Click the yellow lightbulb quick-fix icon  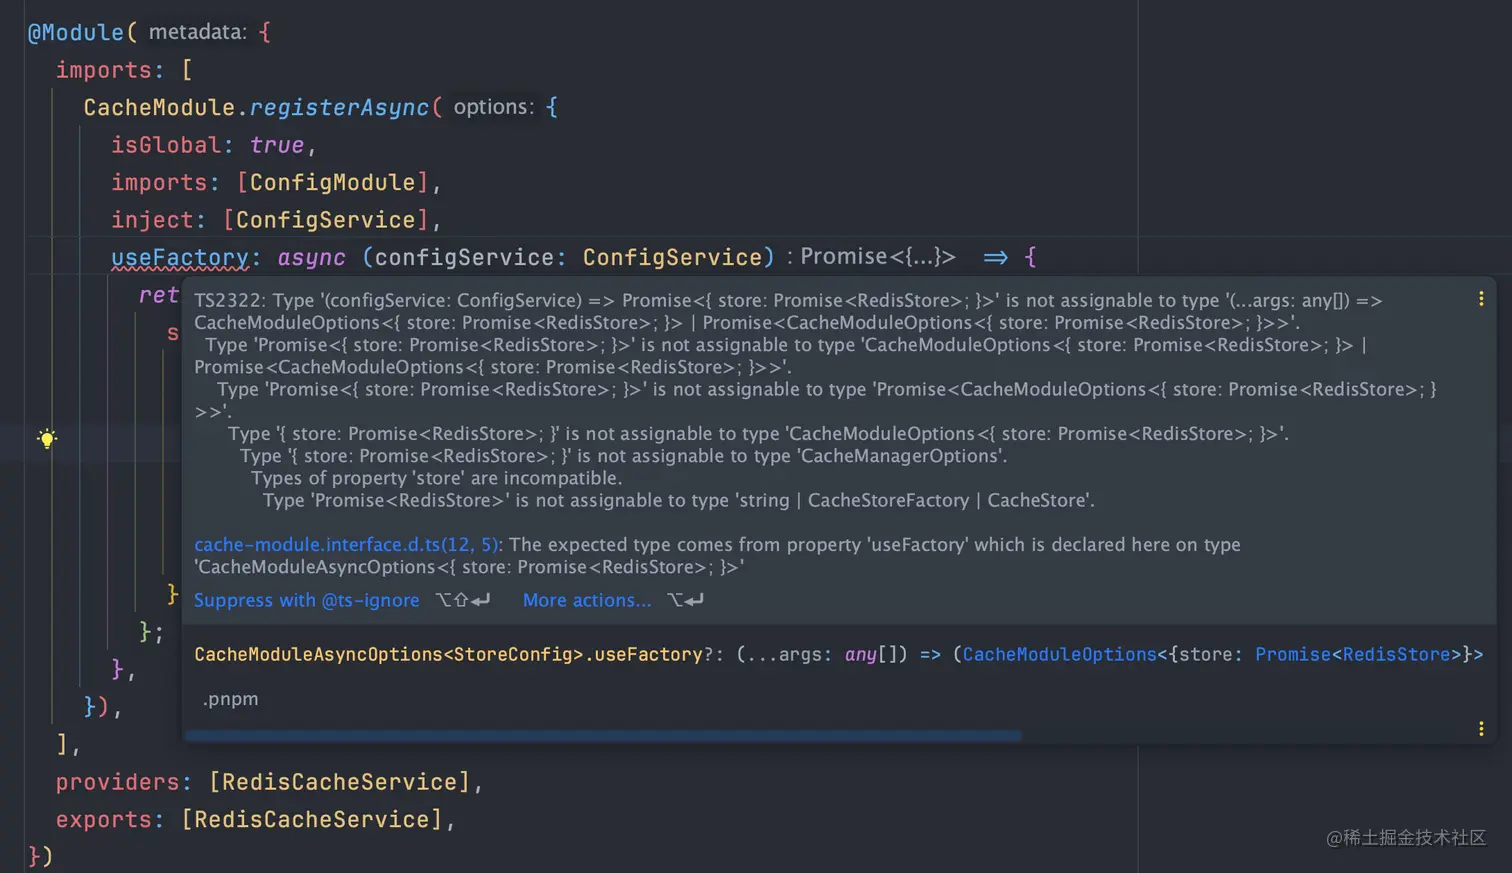[x=47, y=438]
